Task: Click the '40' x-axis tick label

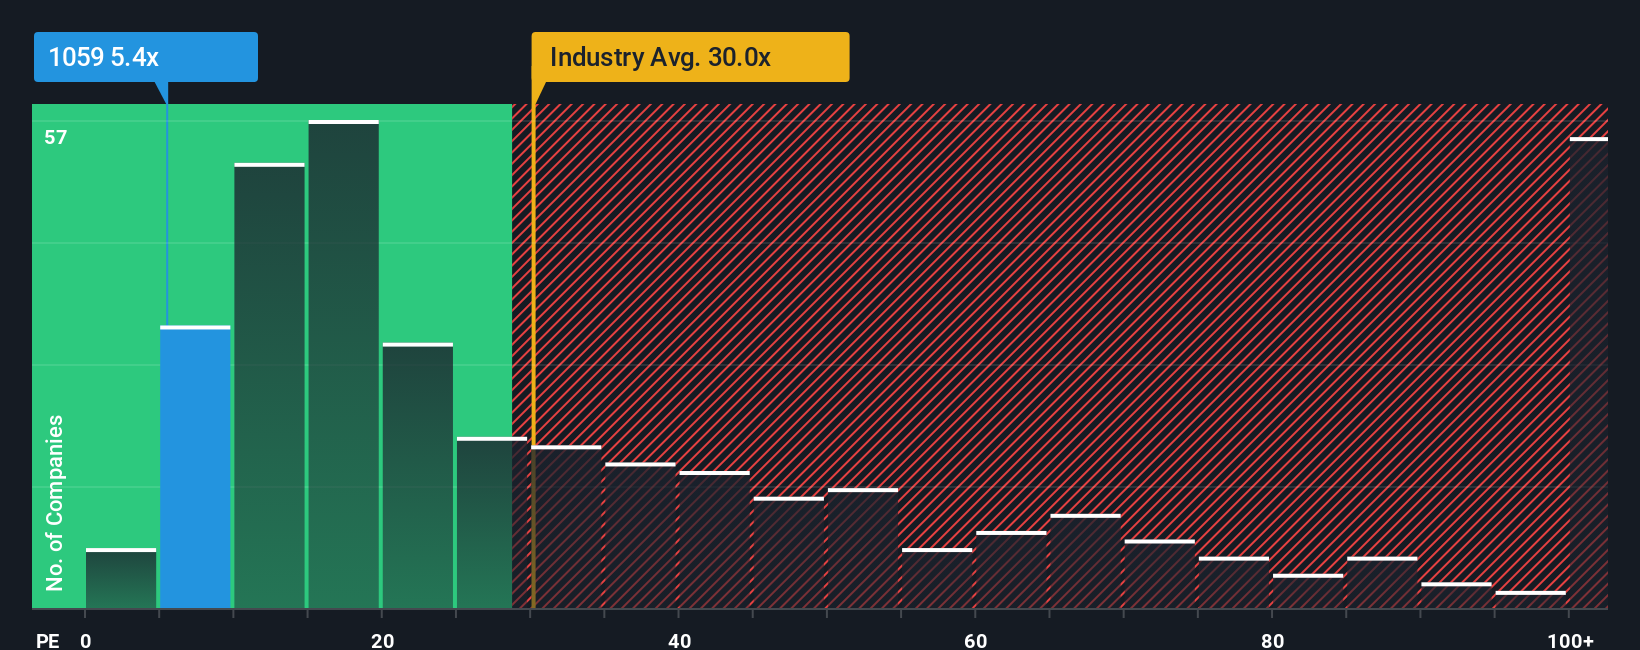Action: pyautogui.click(x=679, y=641)
